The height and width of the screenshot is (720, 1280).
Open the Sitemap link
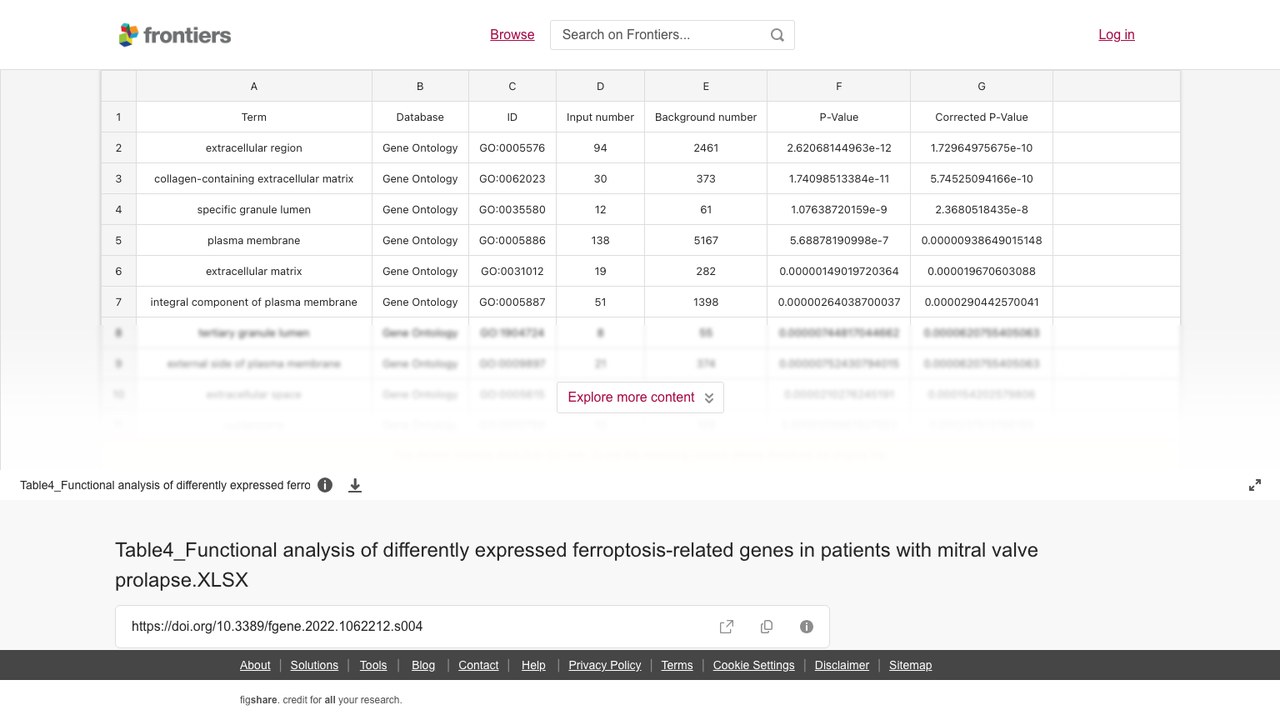[910, 665]
